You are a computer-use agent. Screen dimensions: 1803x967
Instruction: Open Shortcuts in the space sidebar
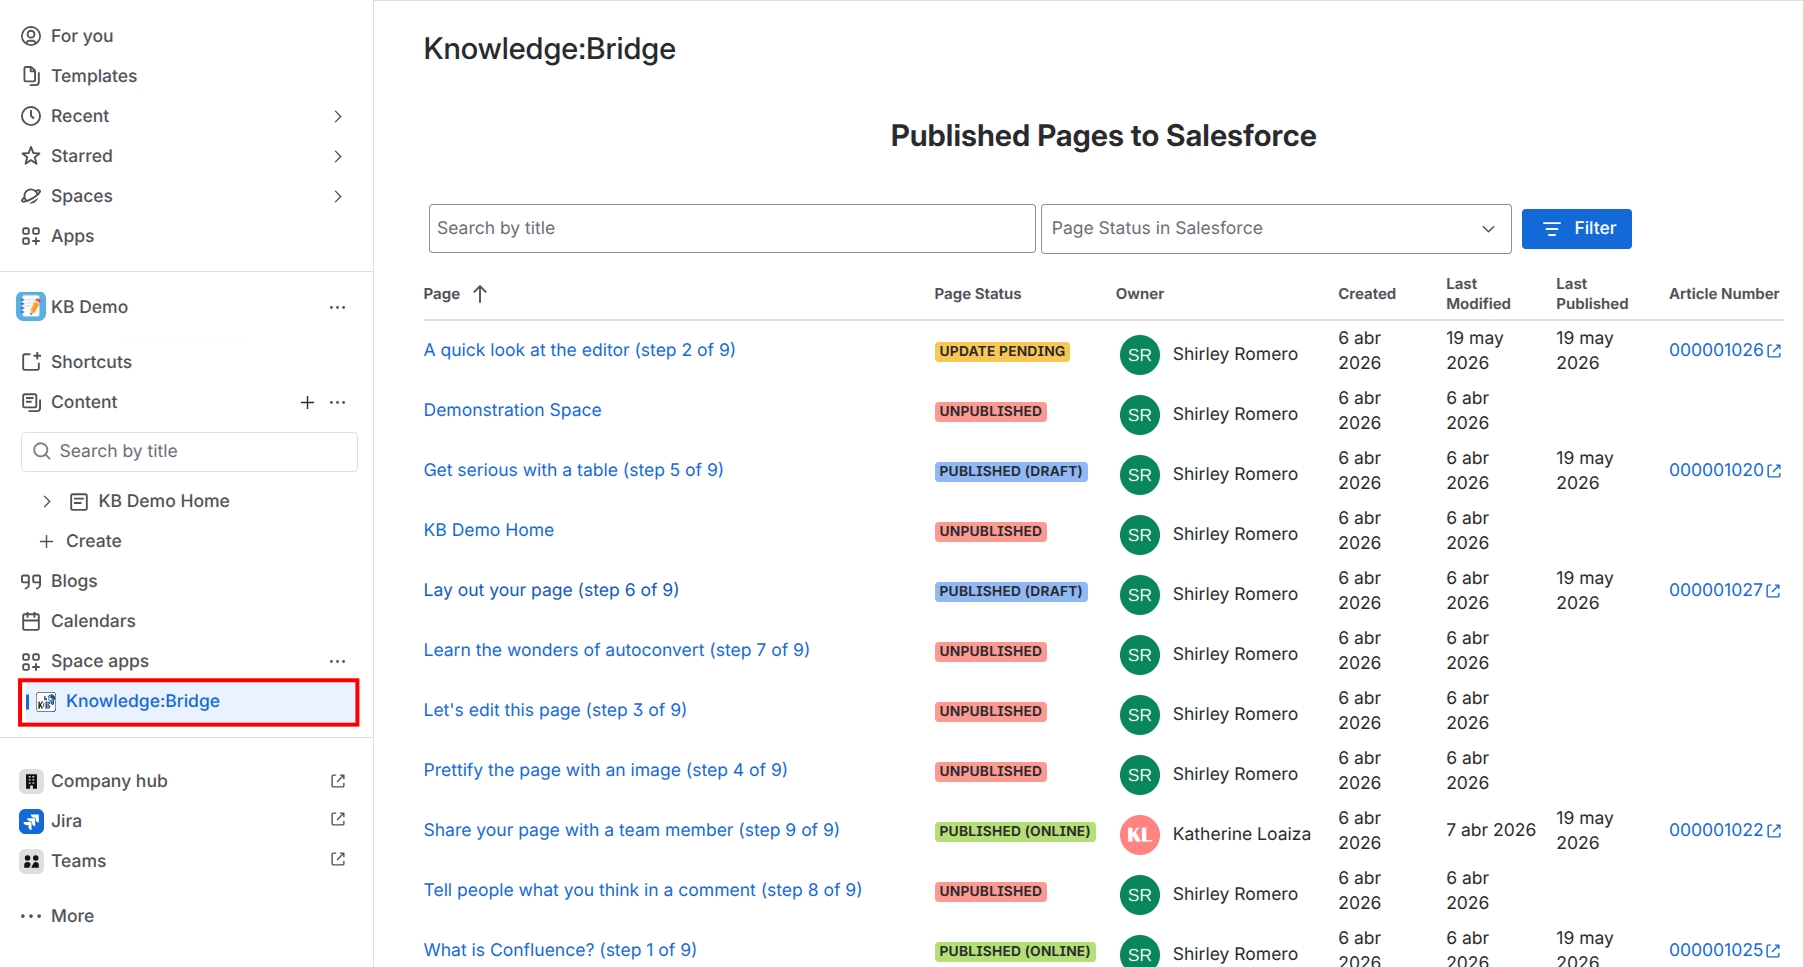[91, 362]
